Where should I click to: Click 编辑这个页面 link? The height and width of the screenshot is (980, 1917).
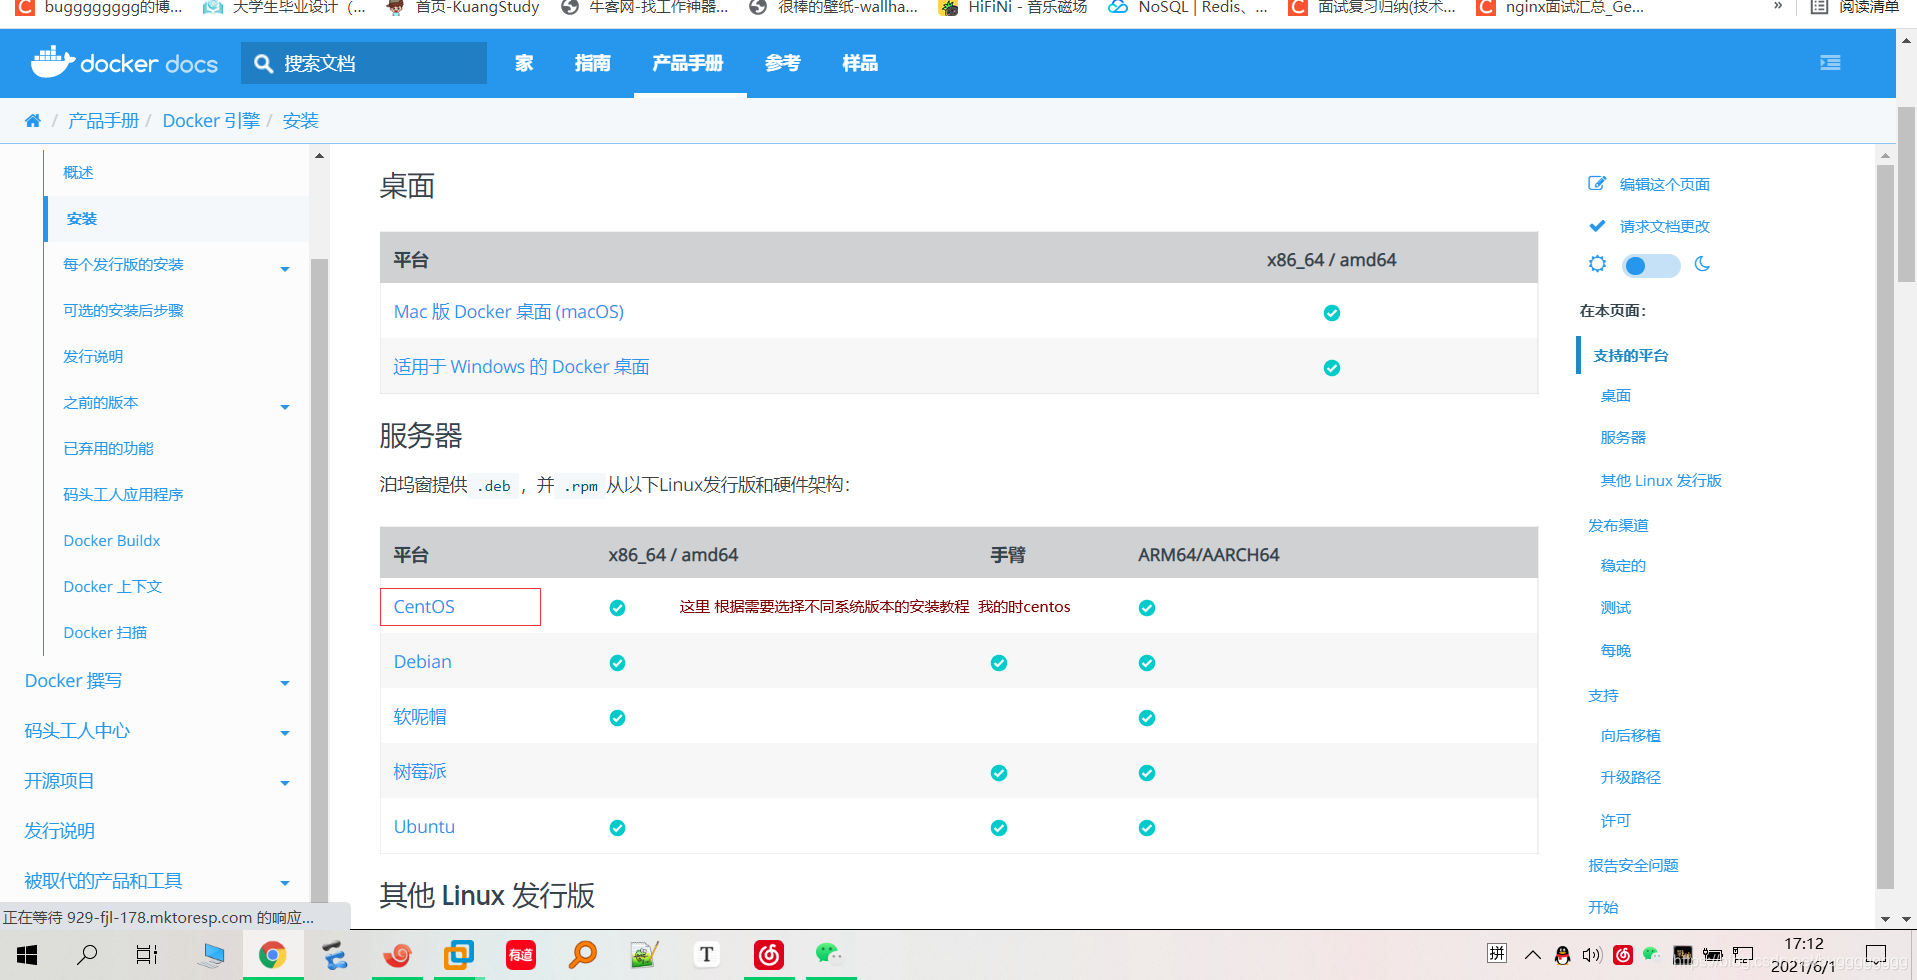tap(1665, 184)
